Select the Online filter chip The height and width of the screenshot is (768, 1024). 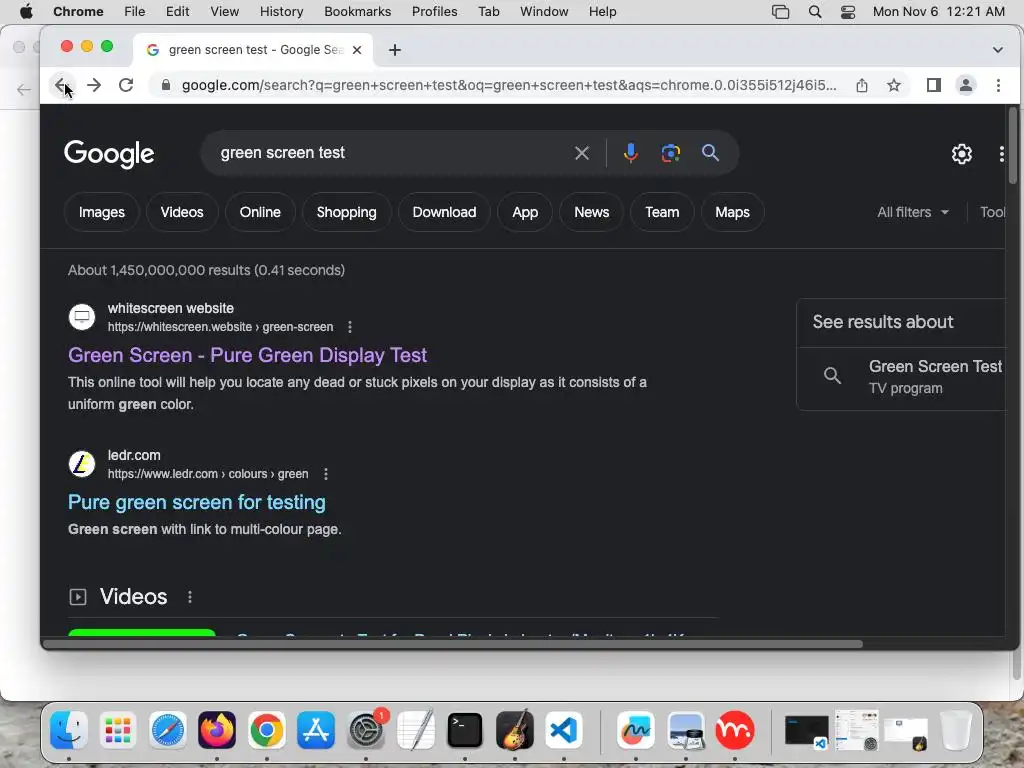coord(260,212)
